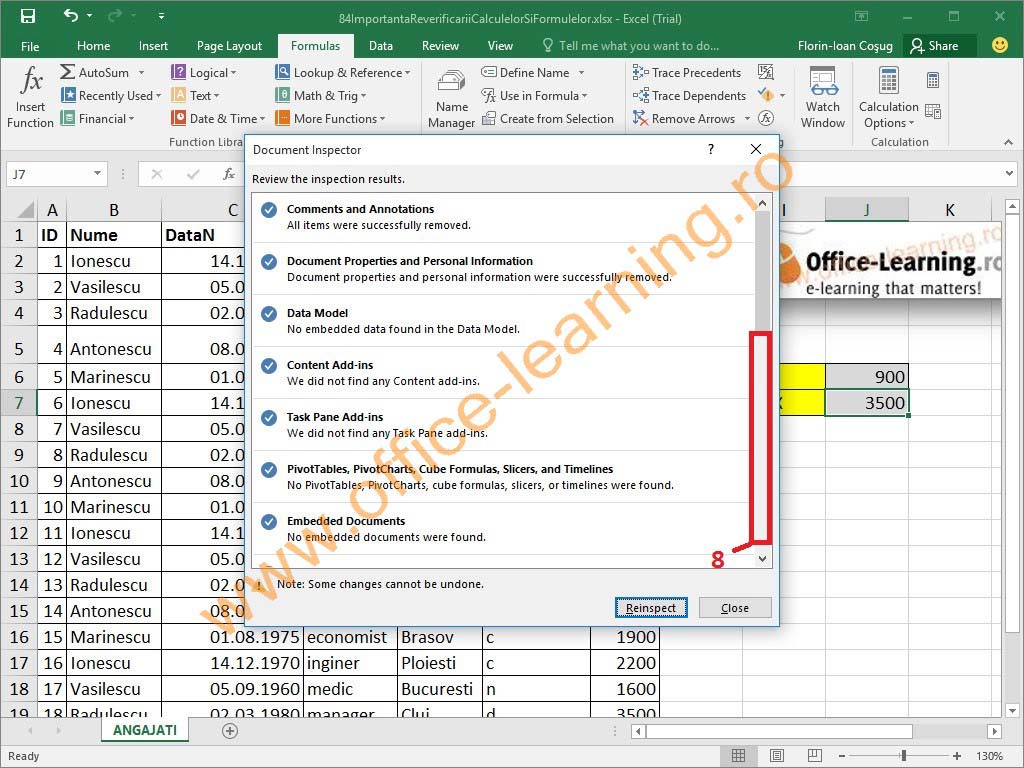Undo the last action
Image resolution: width=1024 pixels, height=768 pixels.
point(71,16)
